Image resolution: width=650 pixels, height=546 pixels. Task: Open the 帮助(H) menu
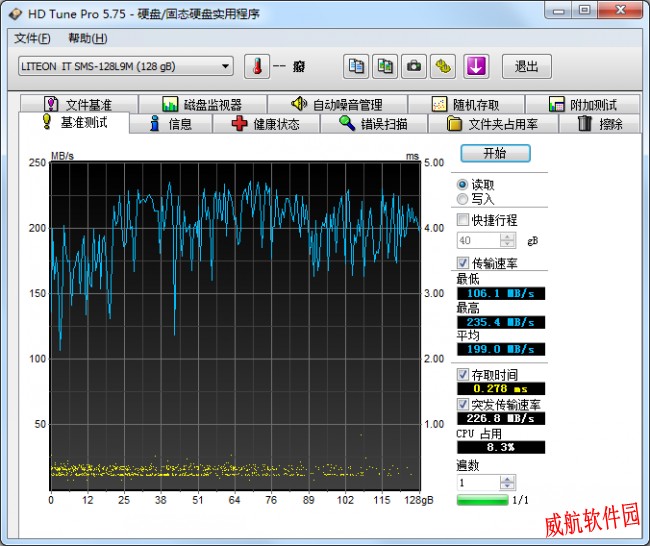pyautogui.click(x=88, y=39)
